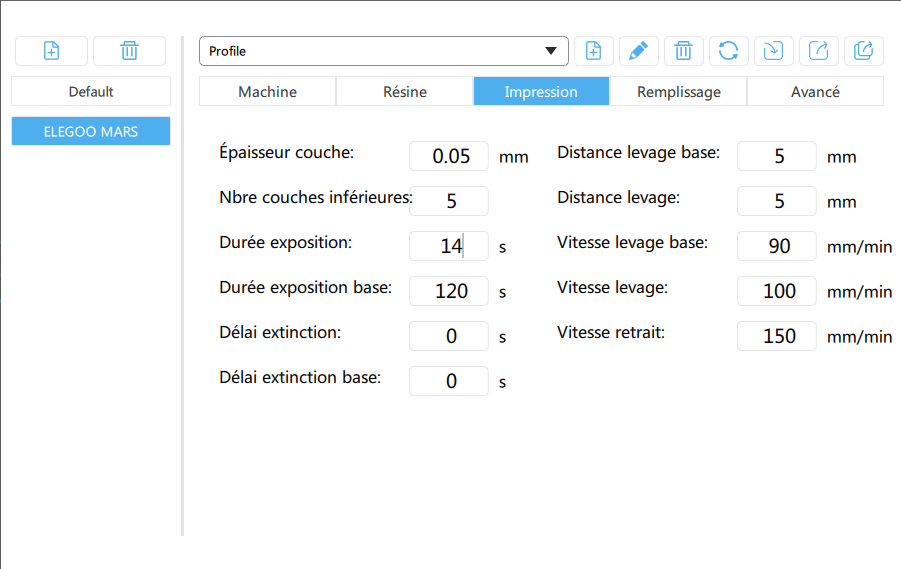Click the Vitesse levage field showing 100
Viewport: 901px width, 569px height.
tap(777, 291)
